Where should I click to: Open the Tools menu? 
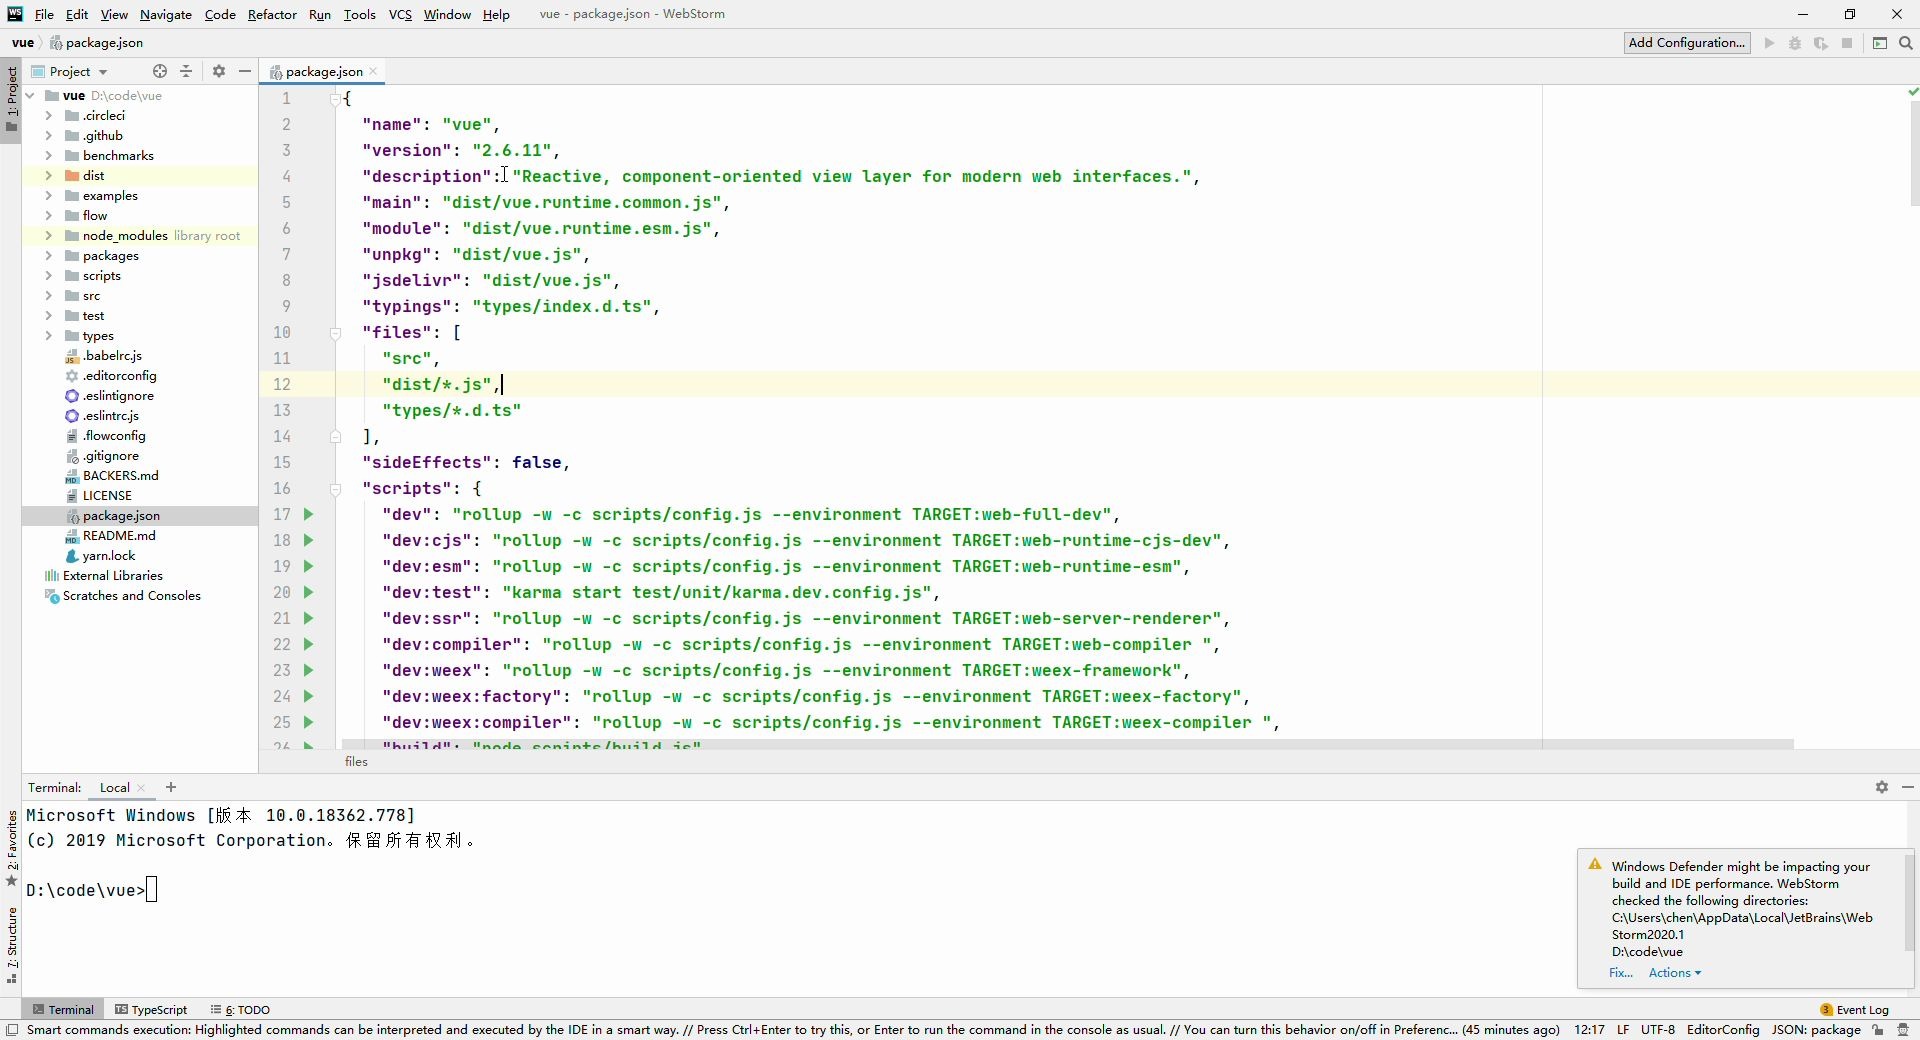point(359,14)
